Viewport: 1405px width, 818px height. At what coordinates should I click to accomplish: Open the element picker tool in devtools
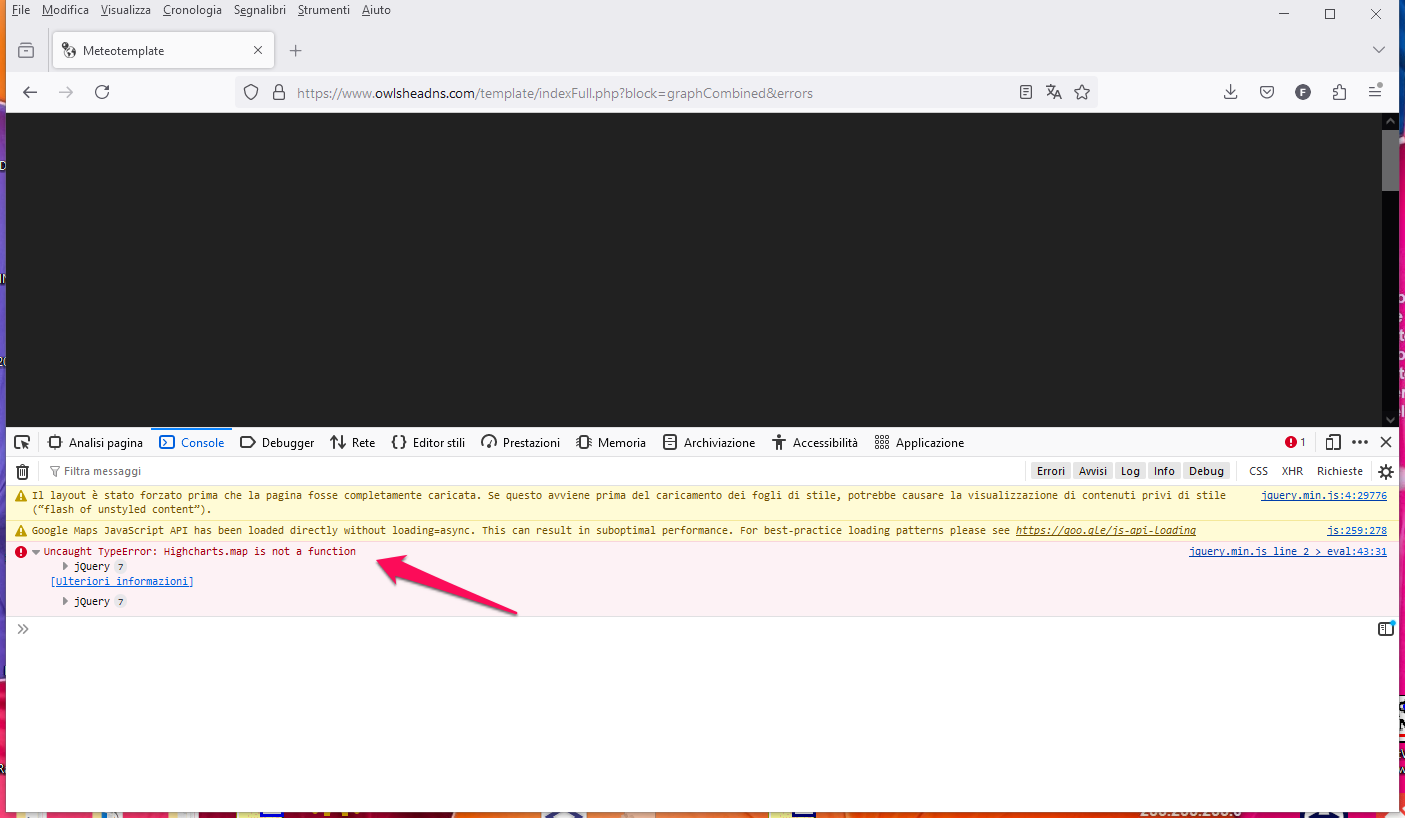click(22, 442)
